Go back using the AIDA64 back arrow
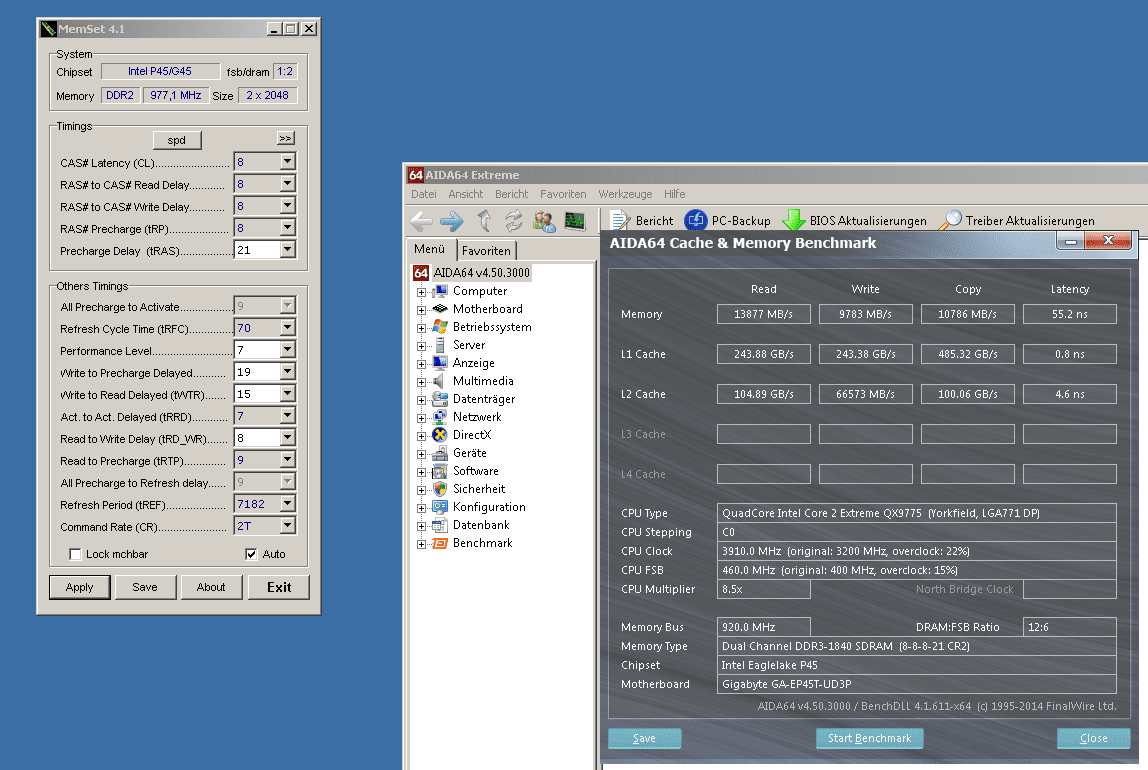Image resolution: width=1148 pixels, height=770 pixels. point(420,221)
